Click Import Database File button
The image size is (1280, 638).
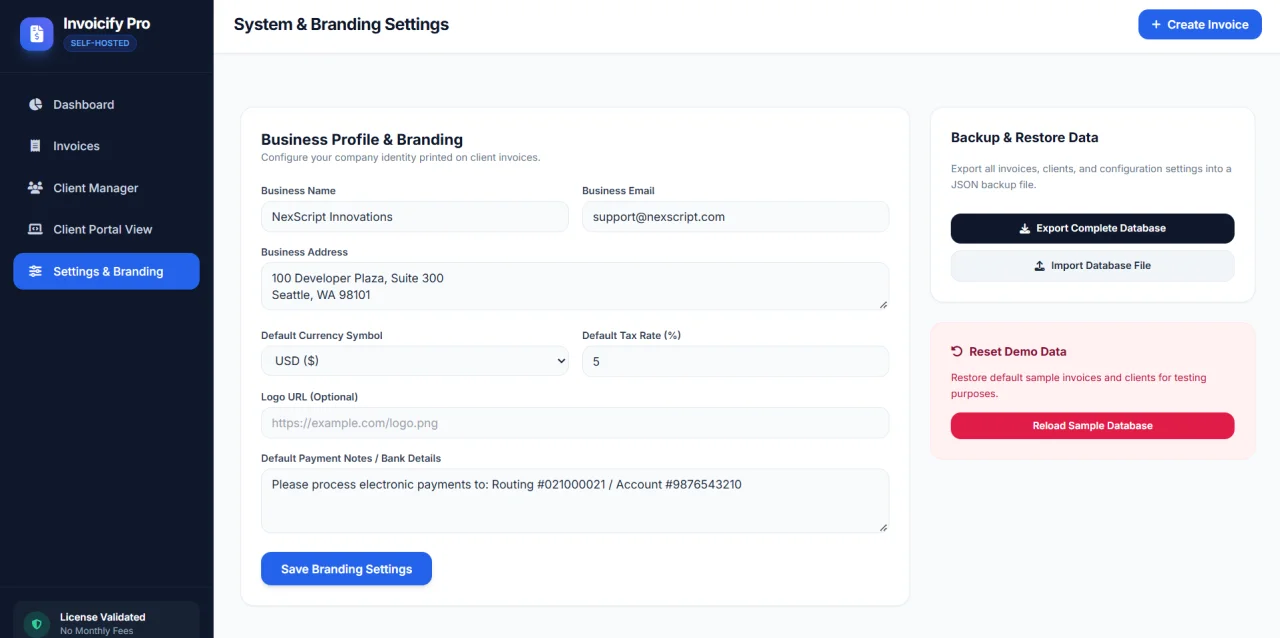click(1092, 266)
